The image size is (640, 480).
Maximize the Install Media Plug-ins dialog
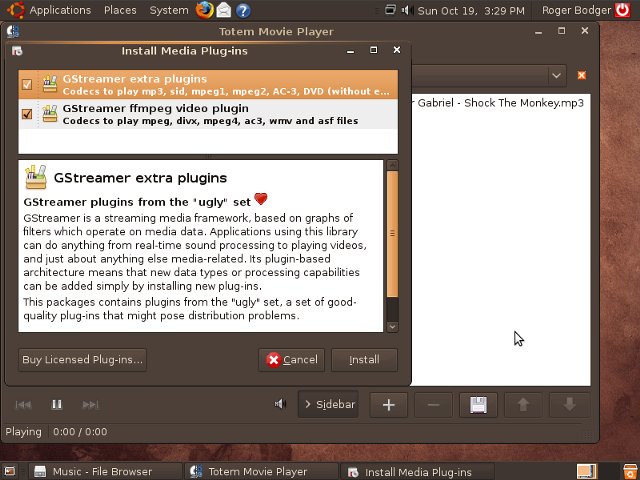click(373, 50)
